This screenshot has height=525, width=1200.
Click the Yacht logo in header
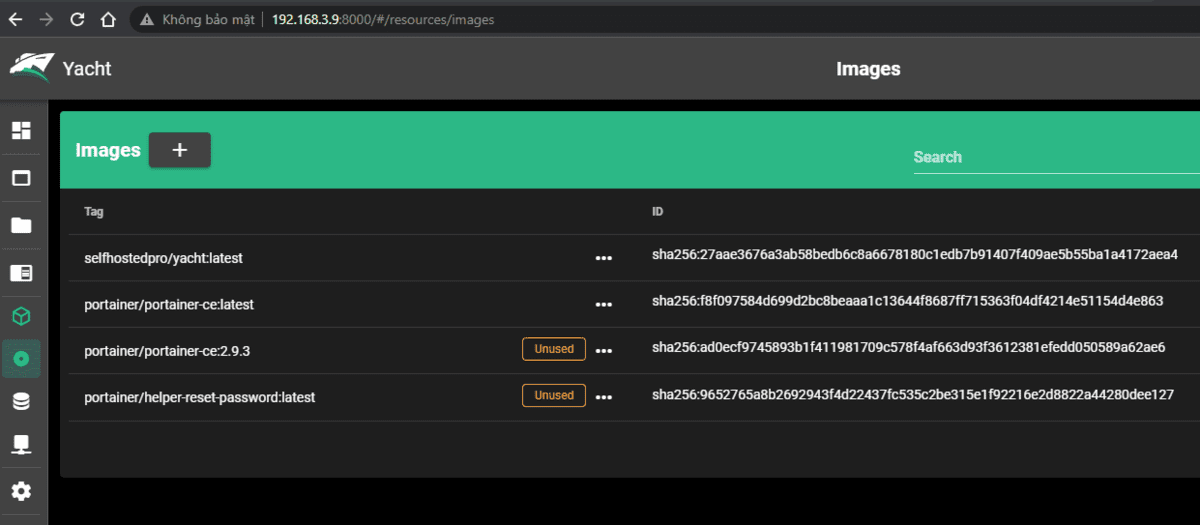point(31,67)
